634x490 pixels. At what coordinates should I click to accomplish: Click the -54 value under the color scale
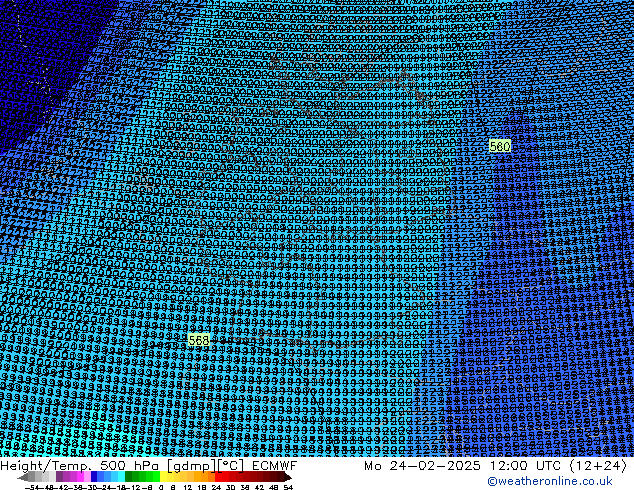(x=32, y=487)
